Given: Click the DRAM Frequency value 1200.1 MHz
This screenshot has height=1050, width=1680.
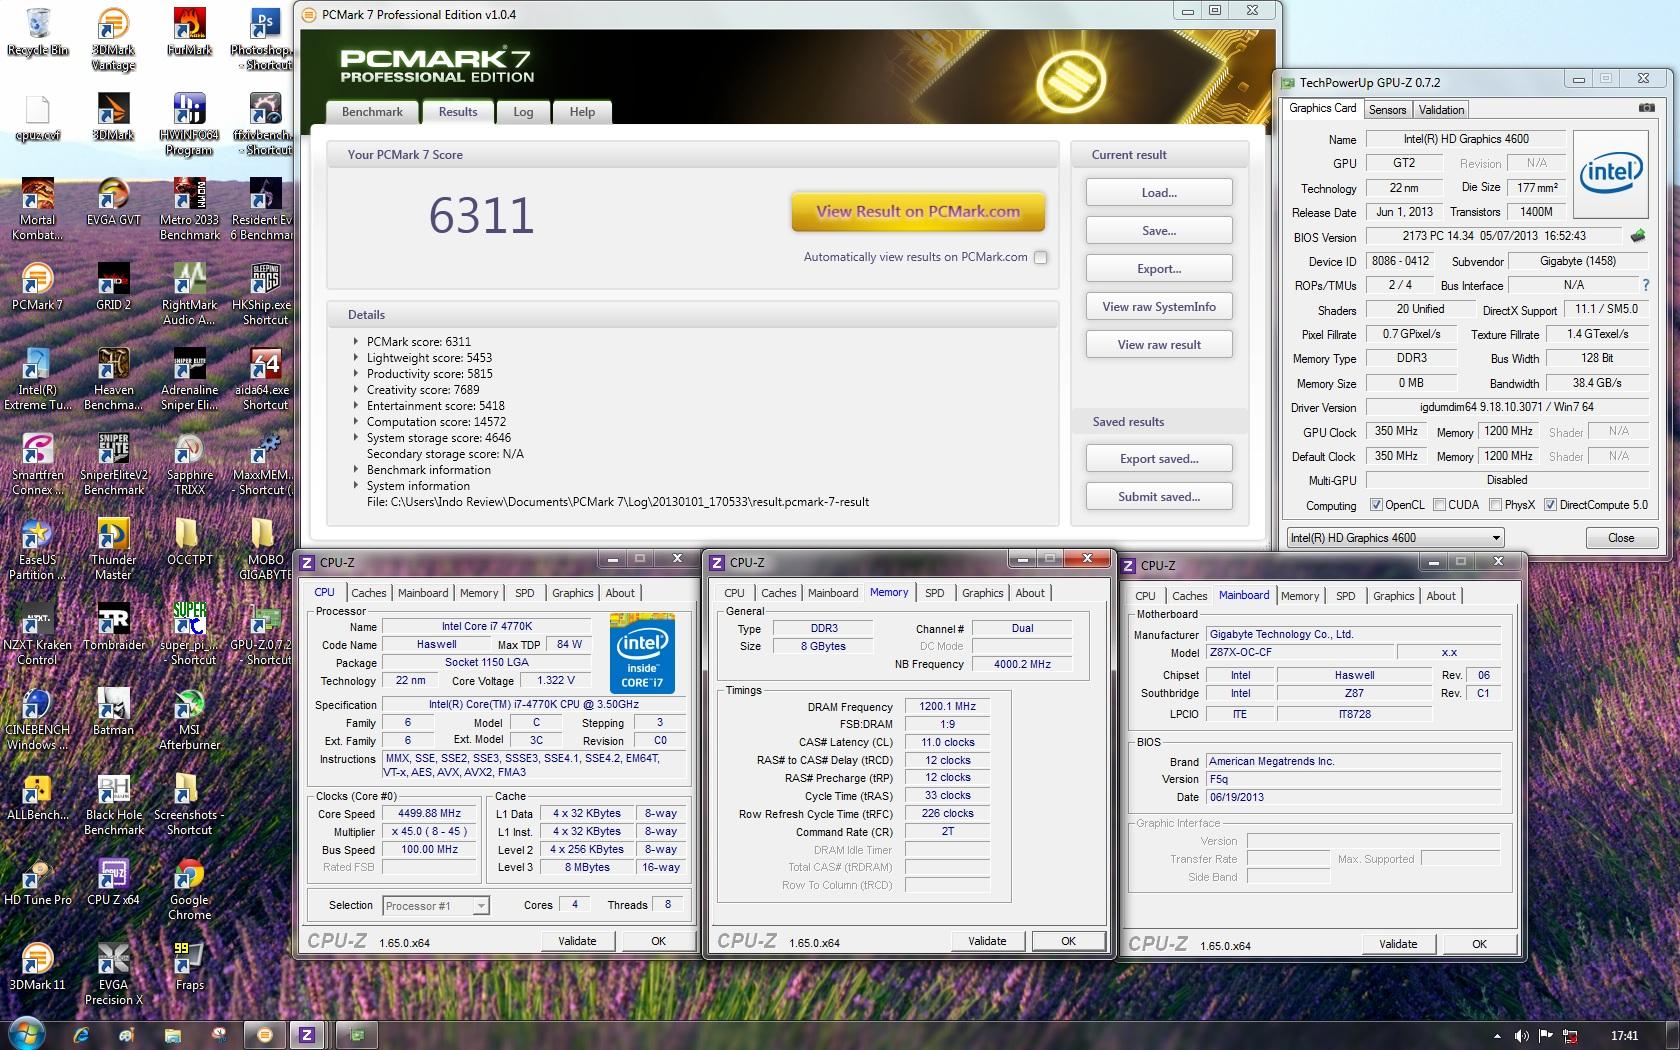Looking at the screenshot, I should coord(947,706).
